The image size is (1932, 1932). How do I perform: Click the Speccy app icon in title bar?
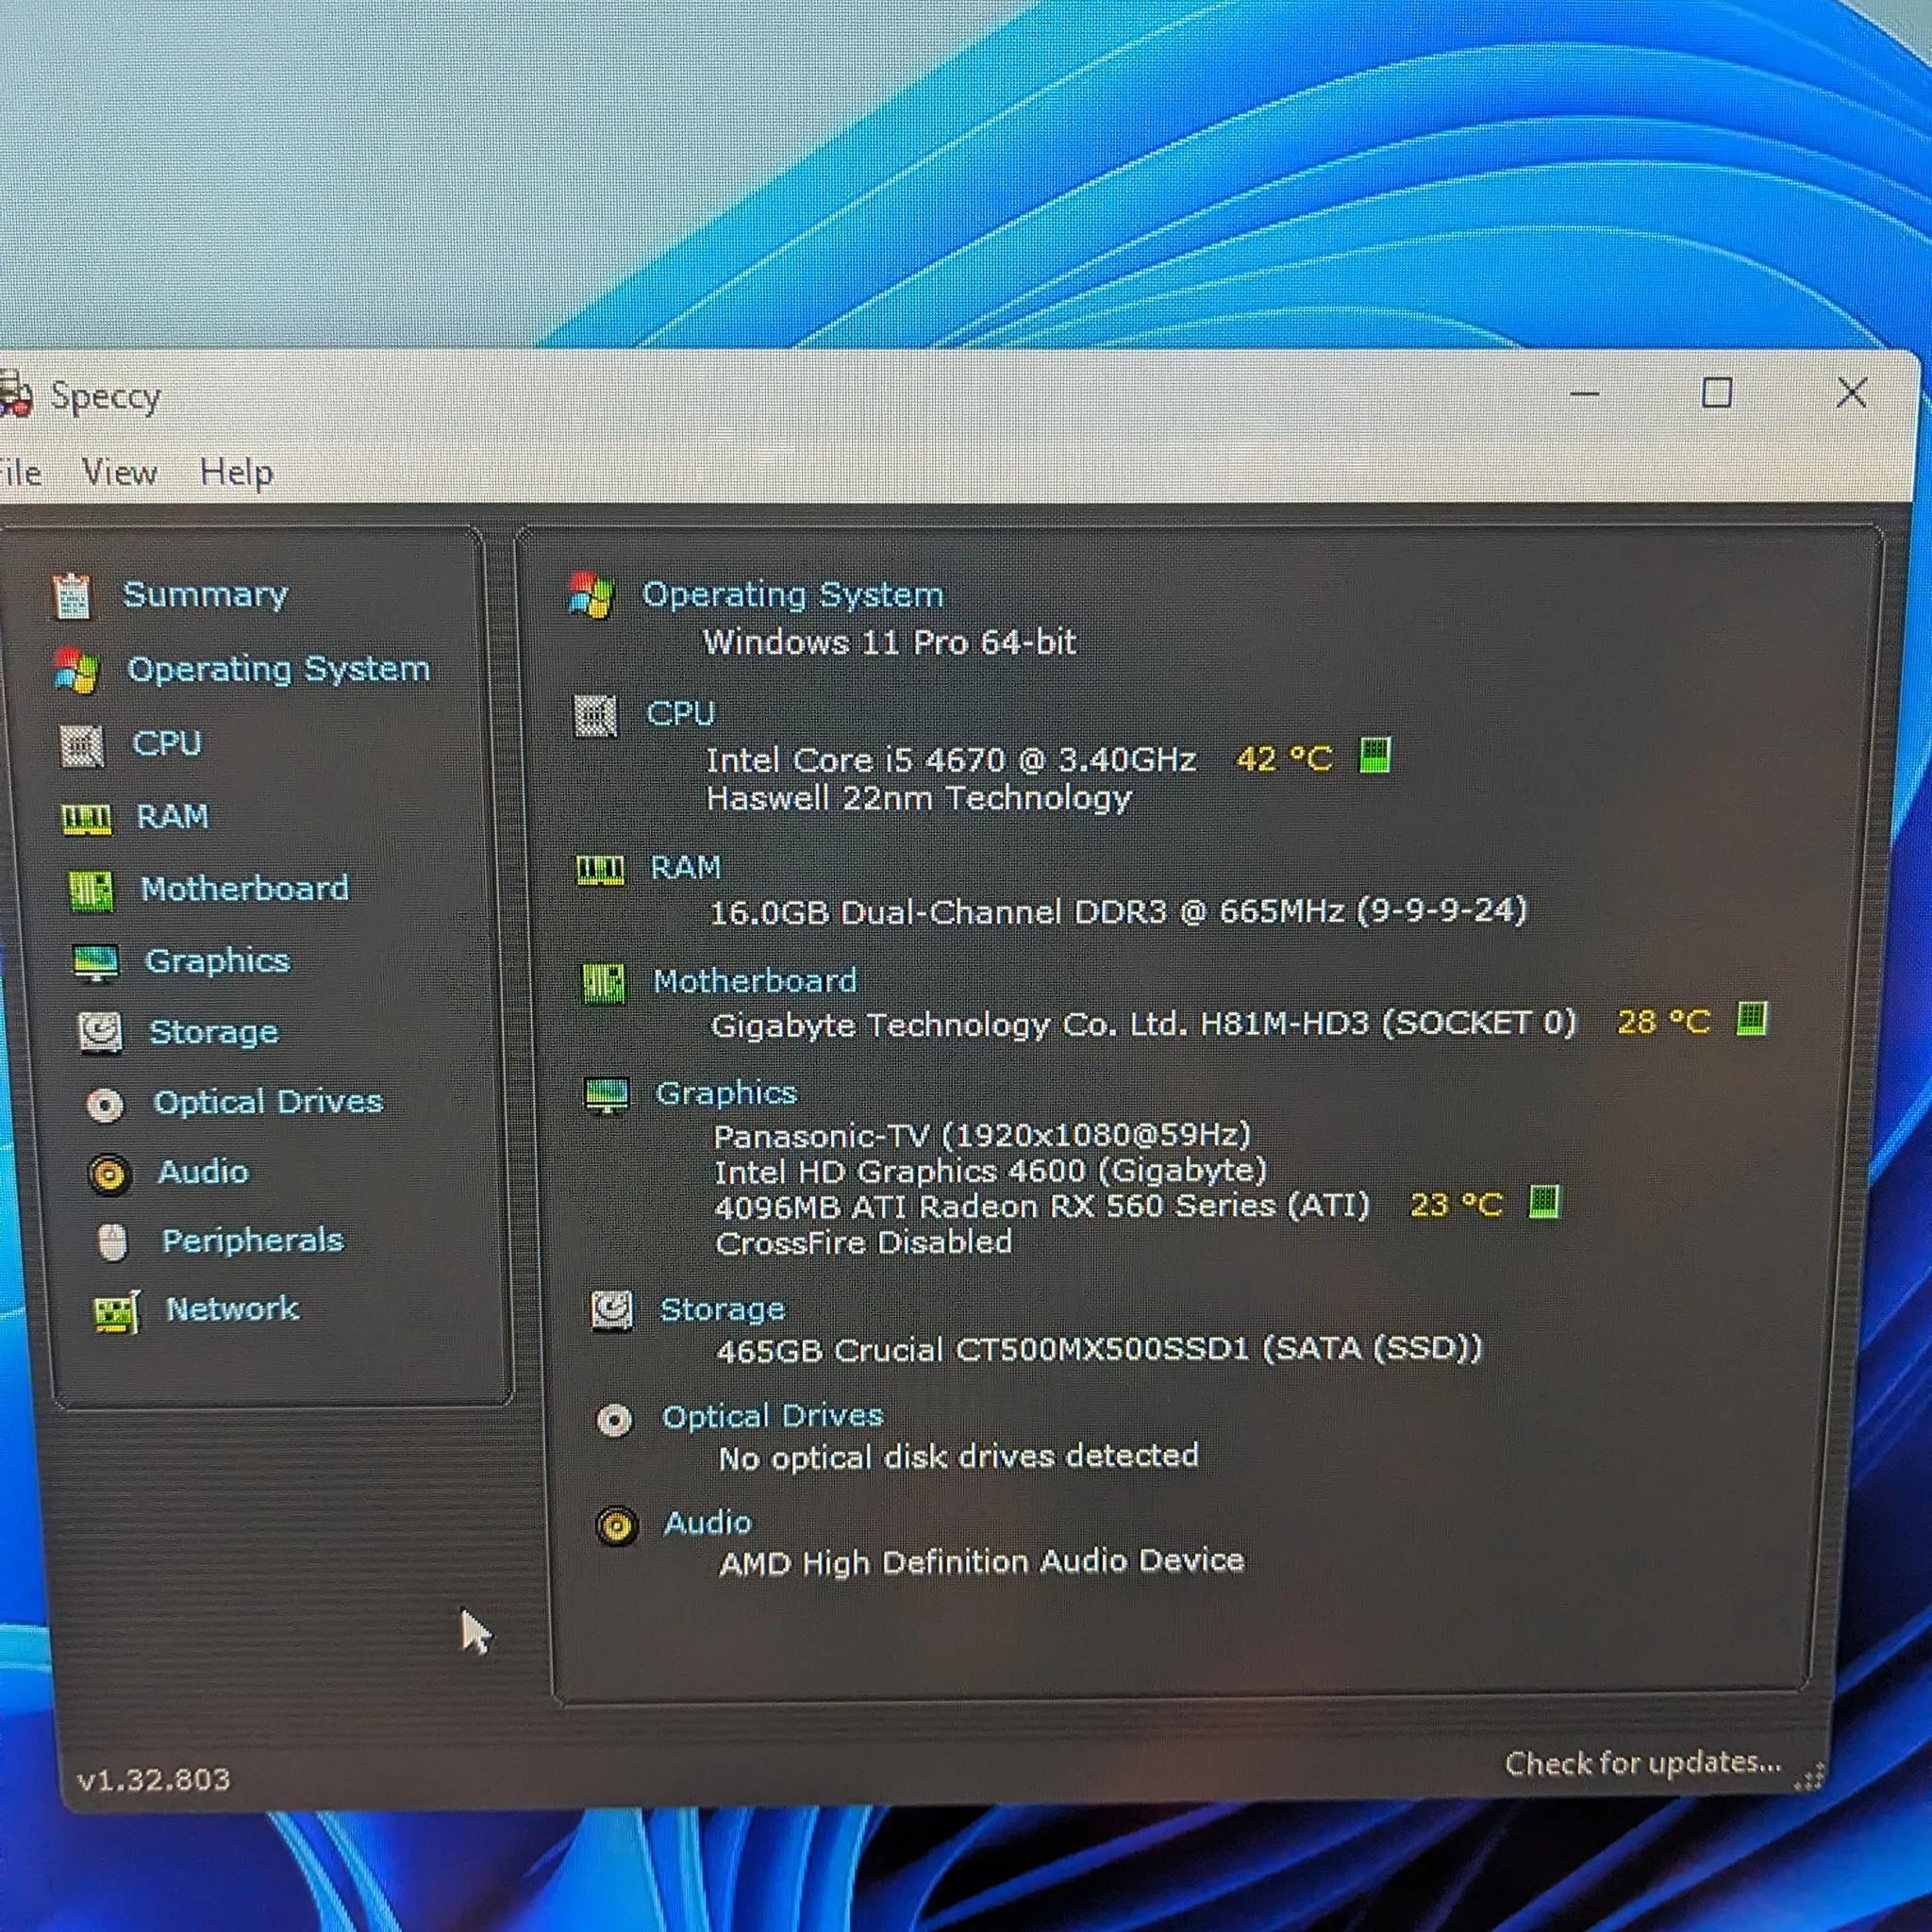14,394
